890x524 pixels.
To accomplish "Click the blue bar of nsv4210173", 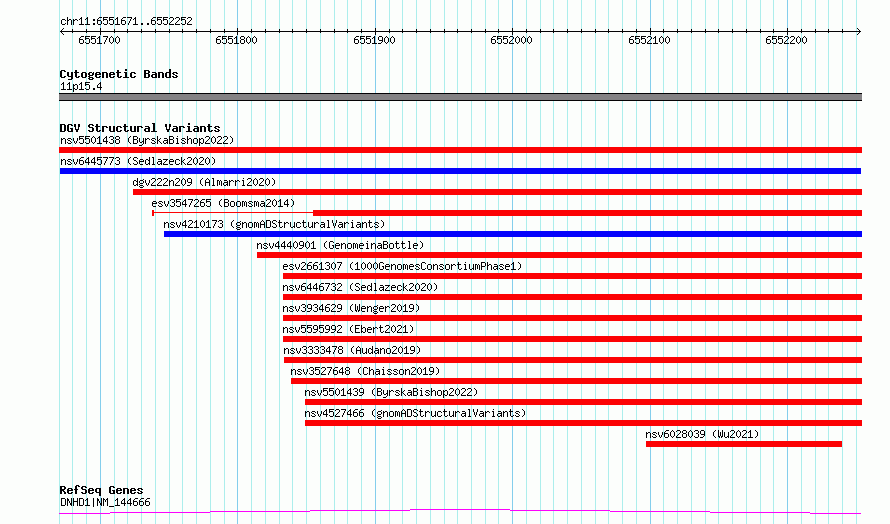I will click(x=513, y=234).
